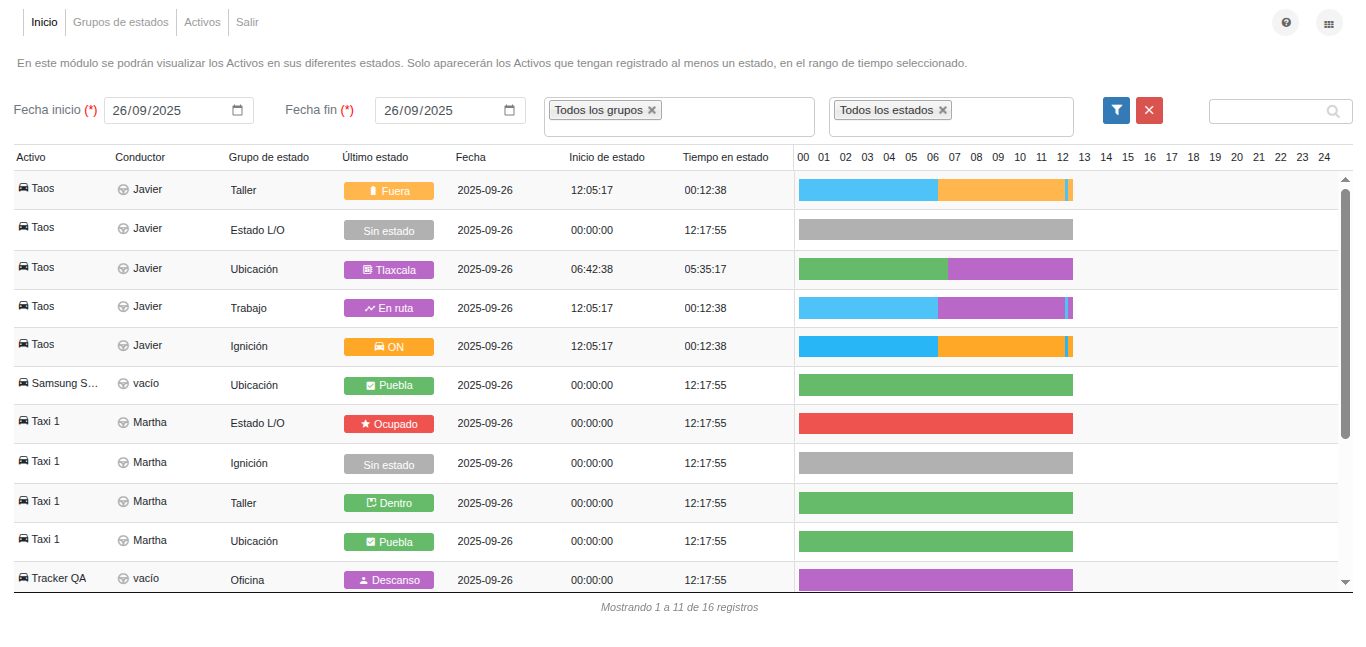The width and height of the screenshot is (1366, 647).
Task: Open the Grupos de estados tab
Action: pos(121,22)
